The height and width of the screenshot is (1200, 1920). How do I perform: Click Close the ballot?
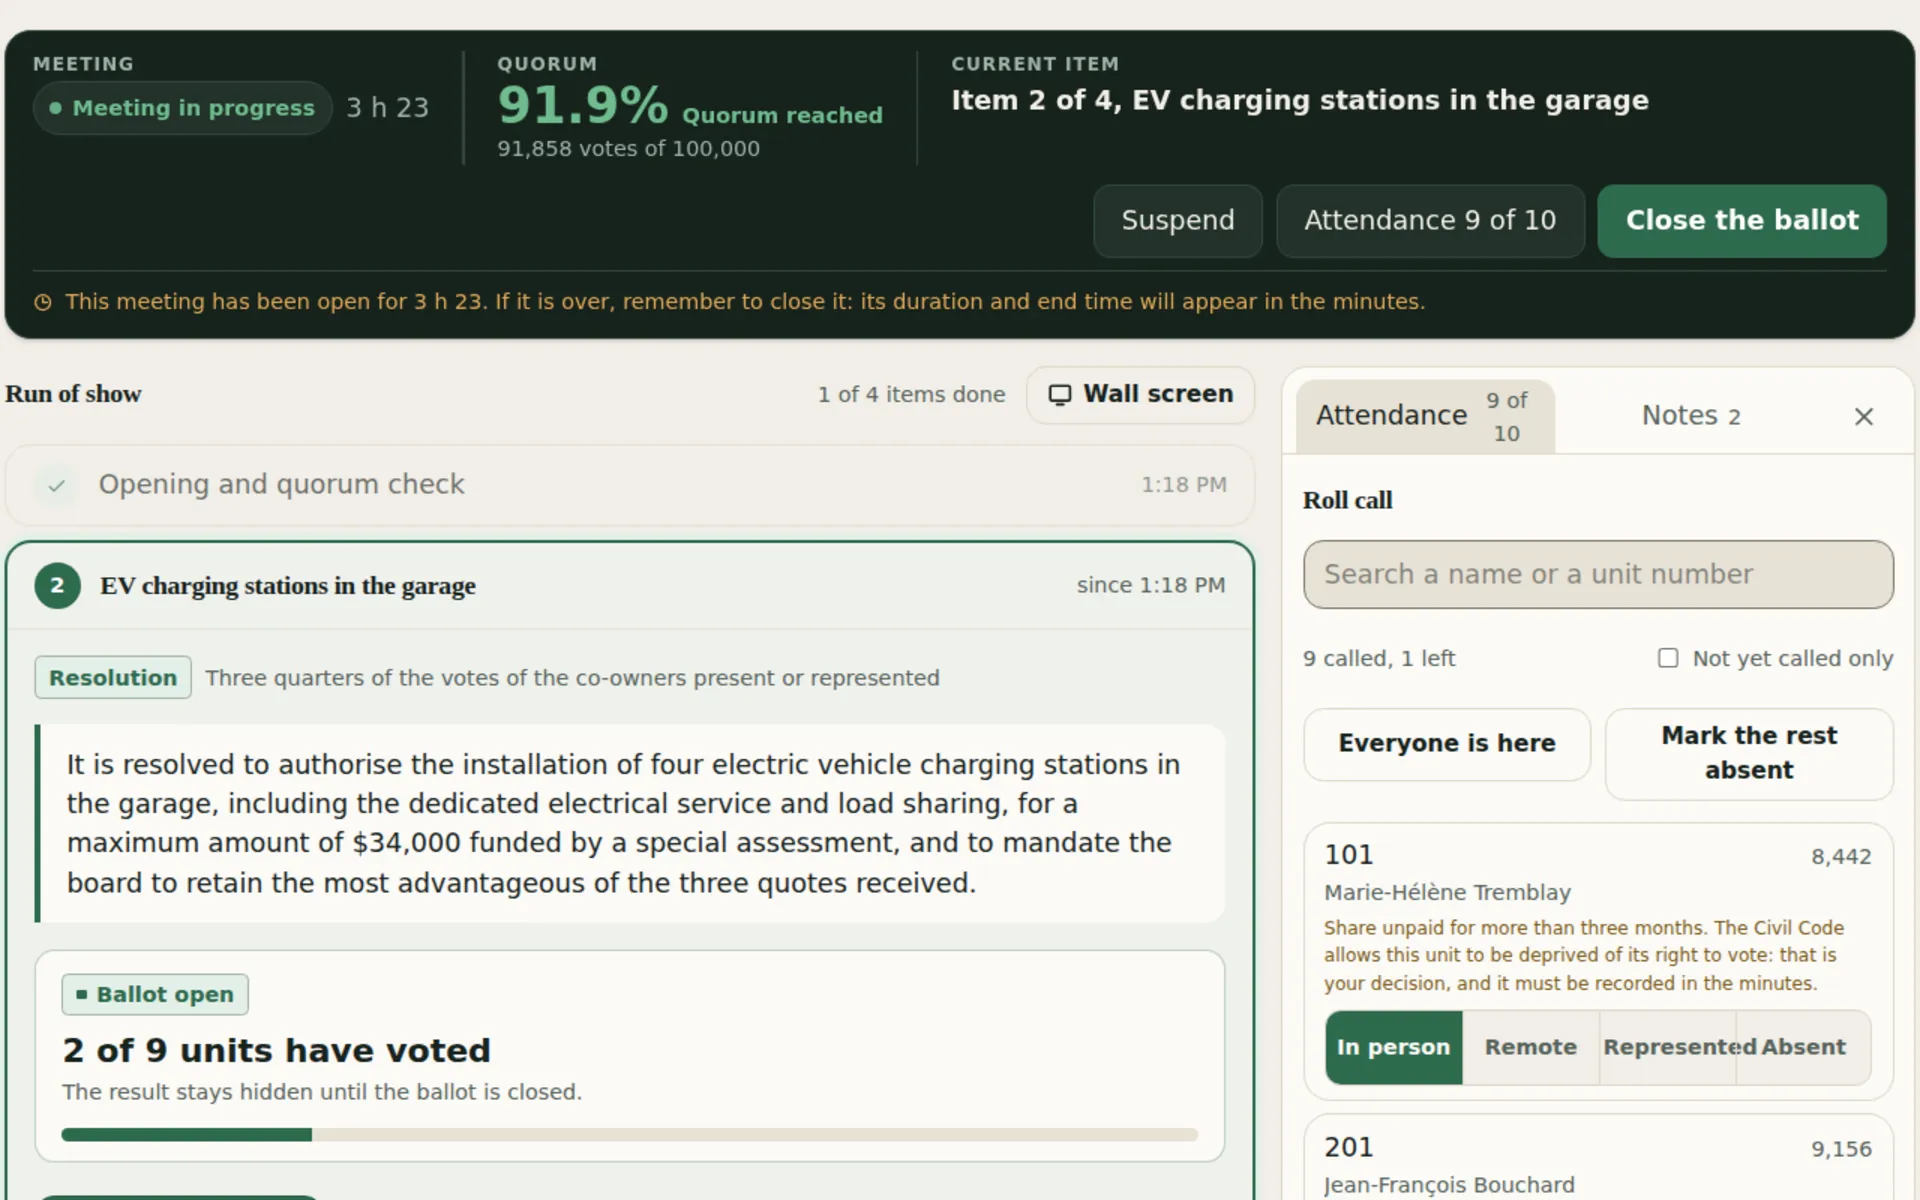tap(1741, 221)
